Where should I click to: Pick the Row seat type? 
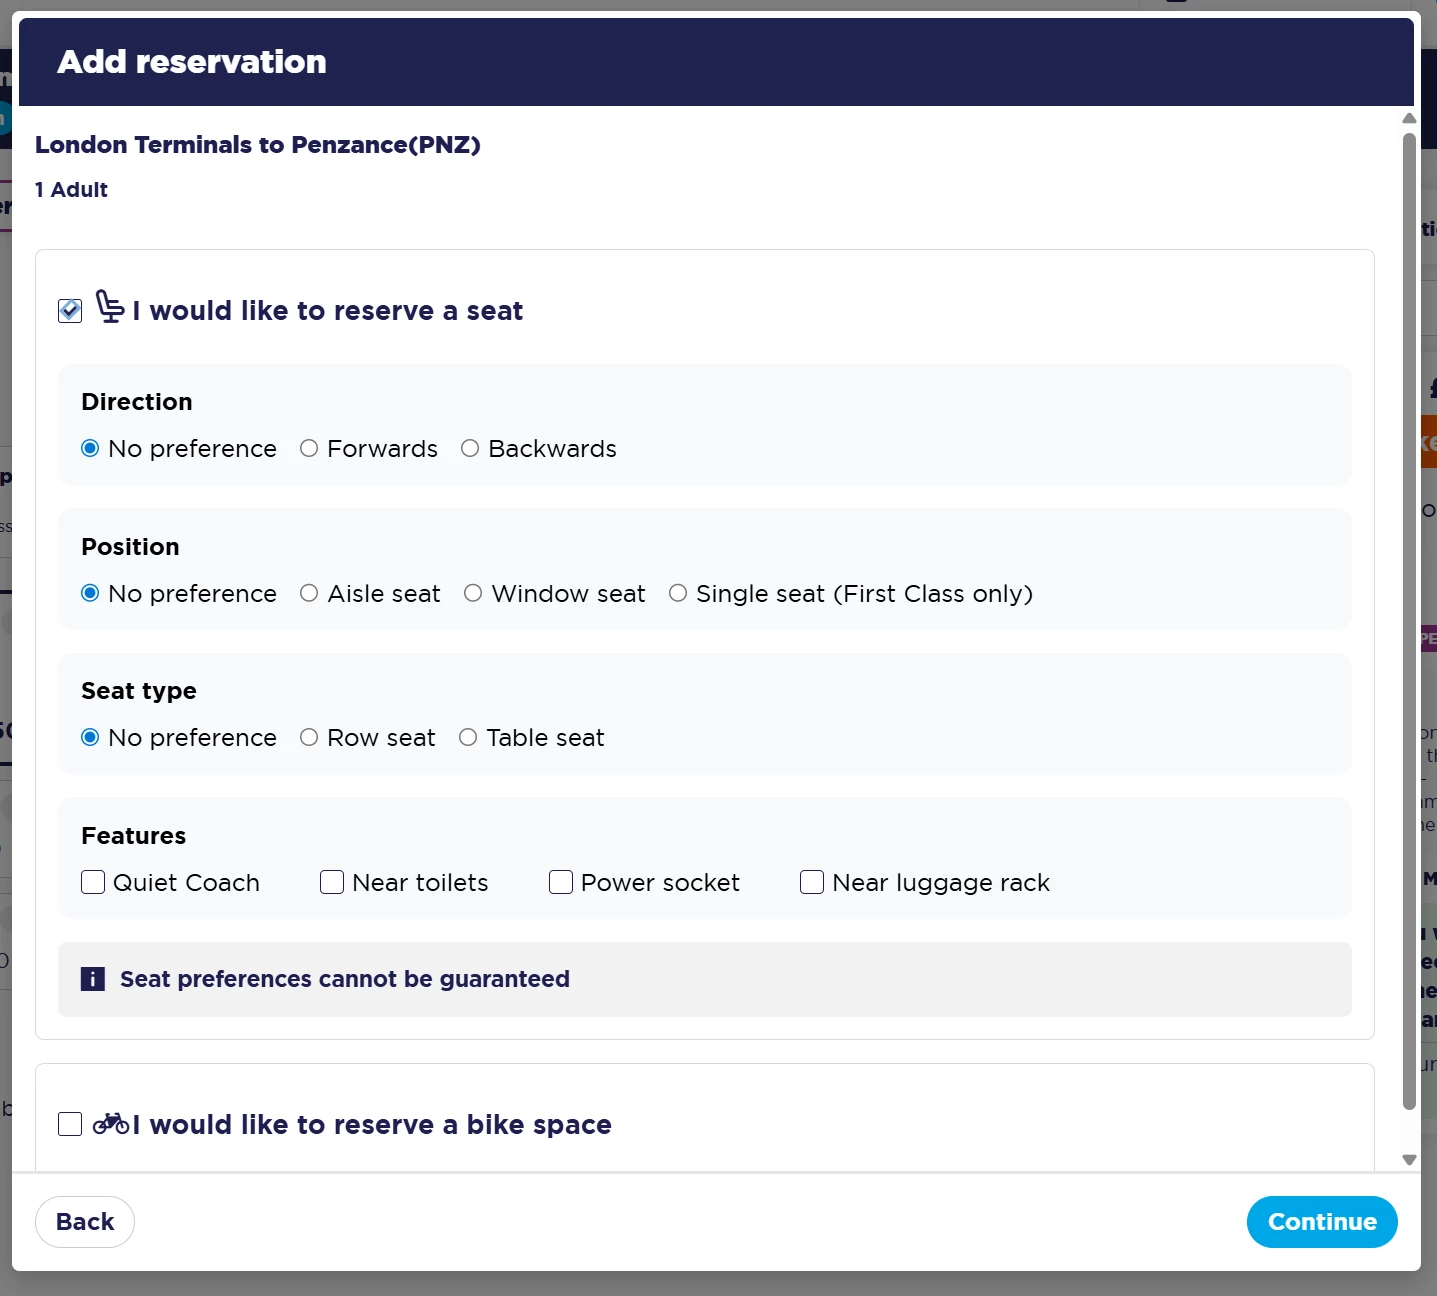click(x=309, y=738)
